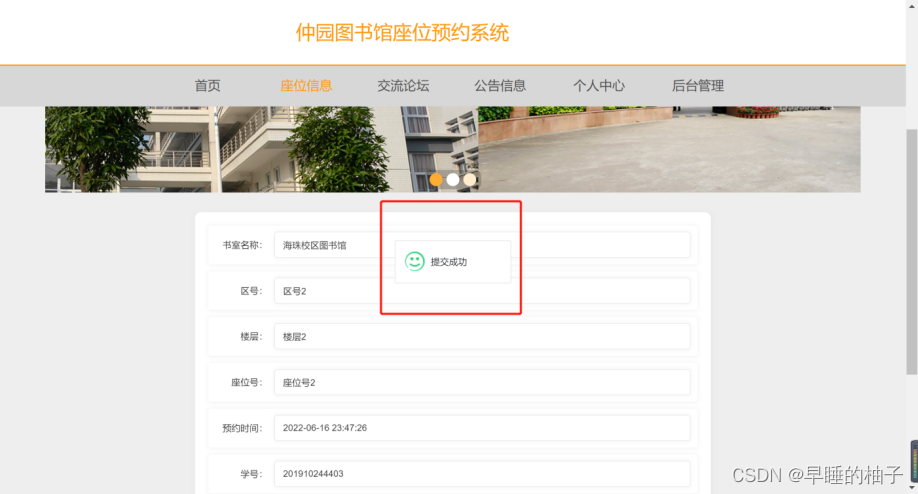
Task: Click the 区号 label
Action: tap(252, 291)
